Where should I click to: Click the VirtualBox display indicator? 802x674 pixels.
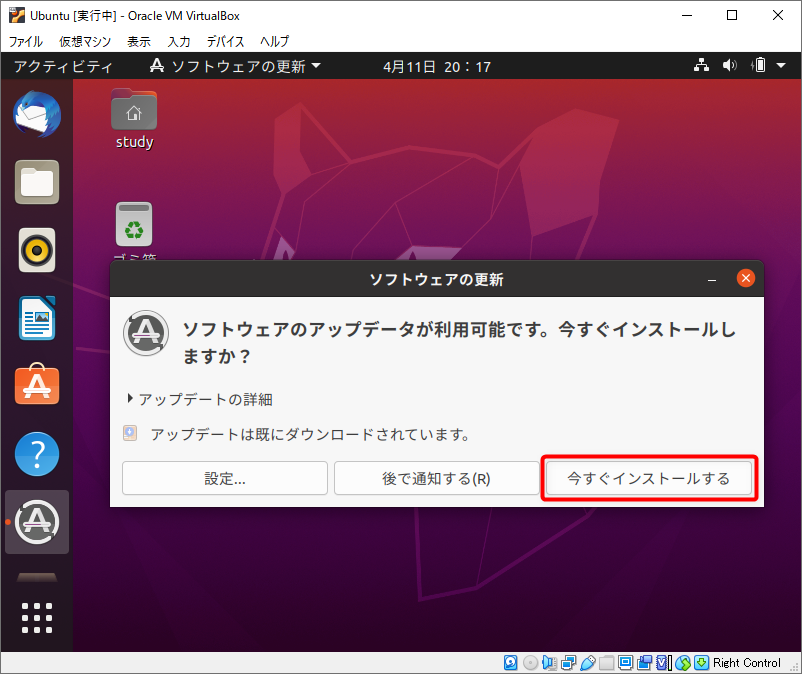(x=626, y=663)
